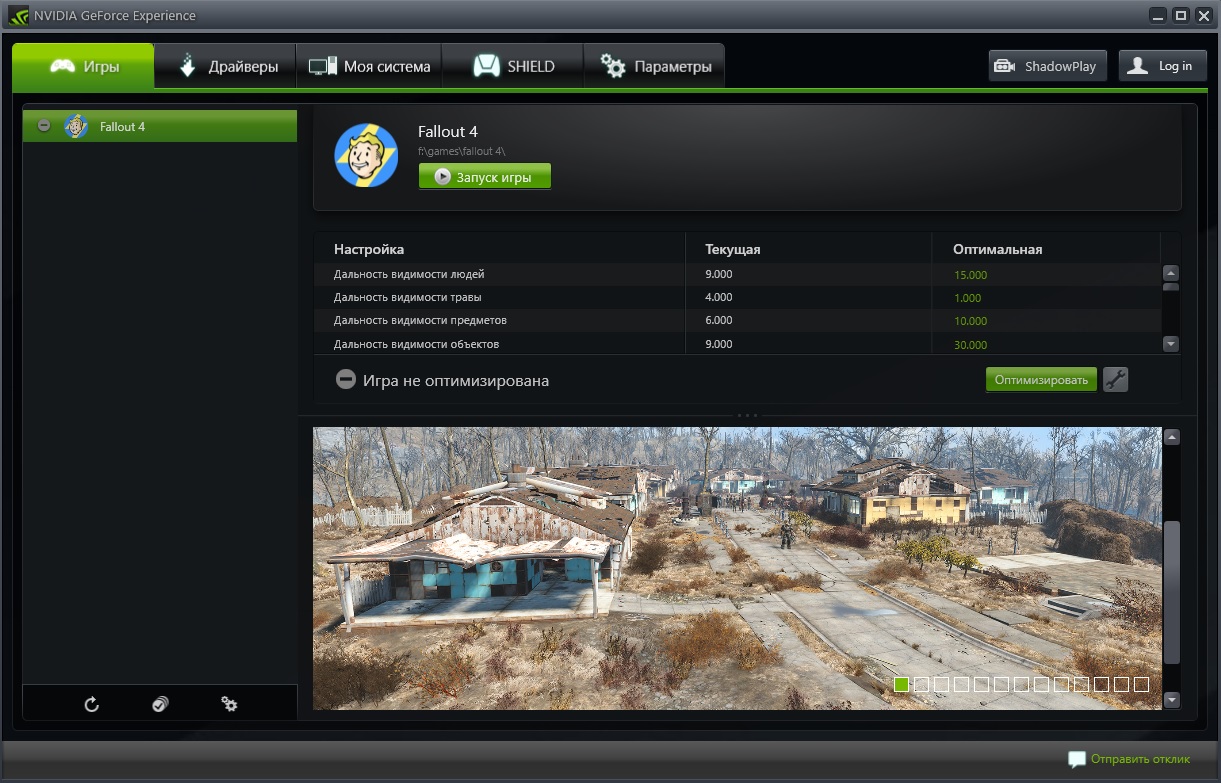Switch to the SHIELD tab
This screenshot has width=1221, height=783.
tap(512, 66)
